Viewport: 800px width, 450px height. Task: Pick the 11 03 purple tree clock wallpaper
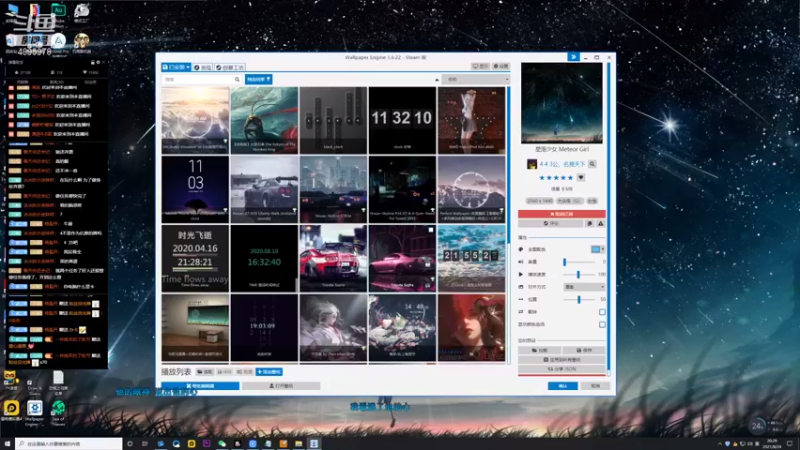pyautogui.click(x=195, y=189)
